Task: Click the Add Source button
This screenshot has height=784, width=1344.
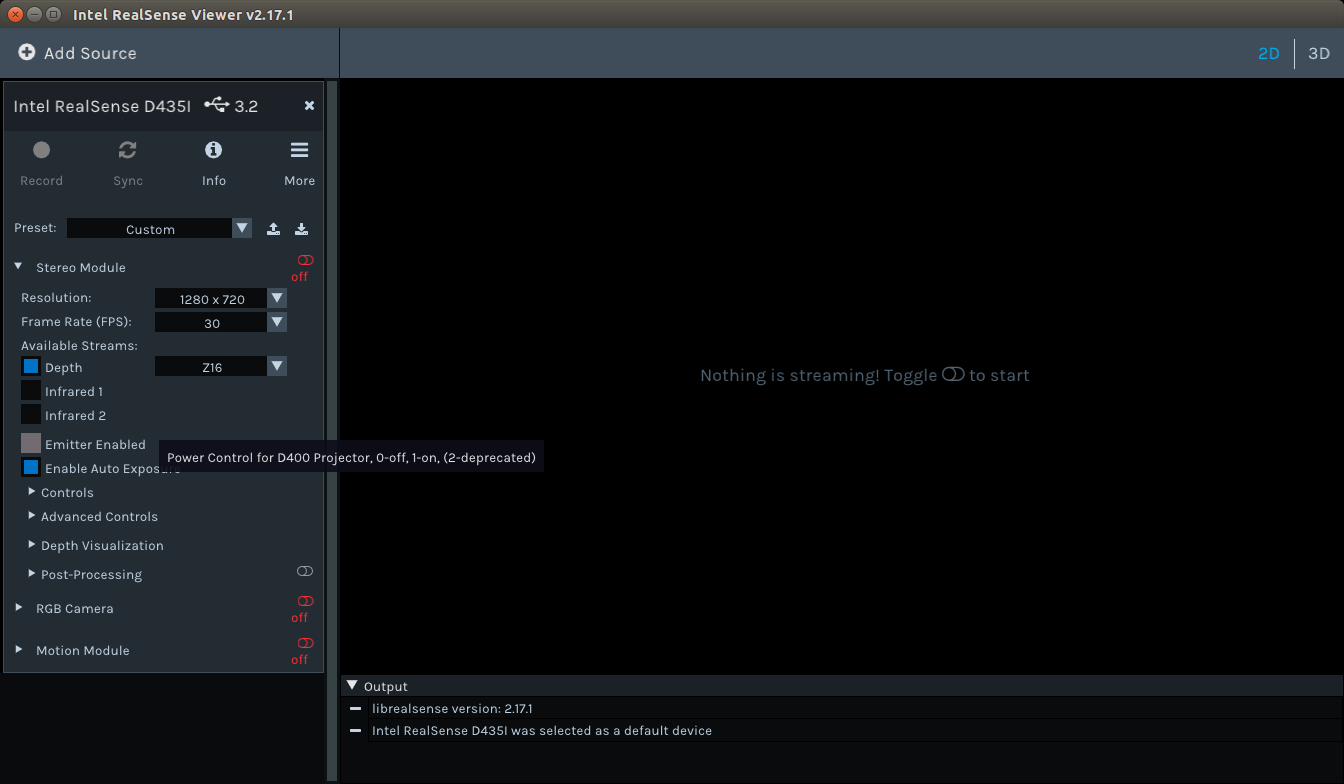Action: pyautogui.click(x=78, y=53)
